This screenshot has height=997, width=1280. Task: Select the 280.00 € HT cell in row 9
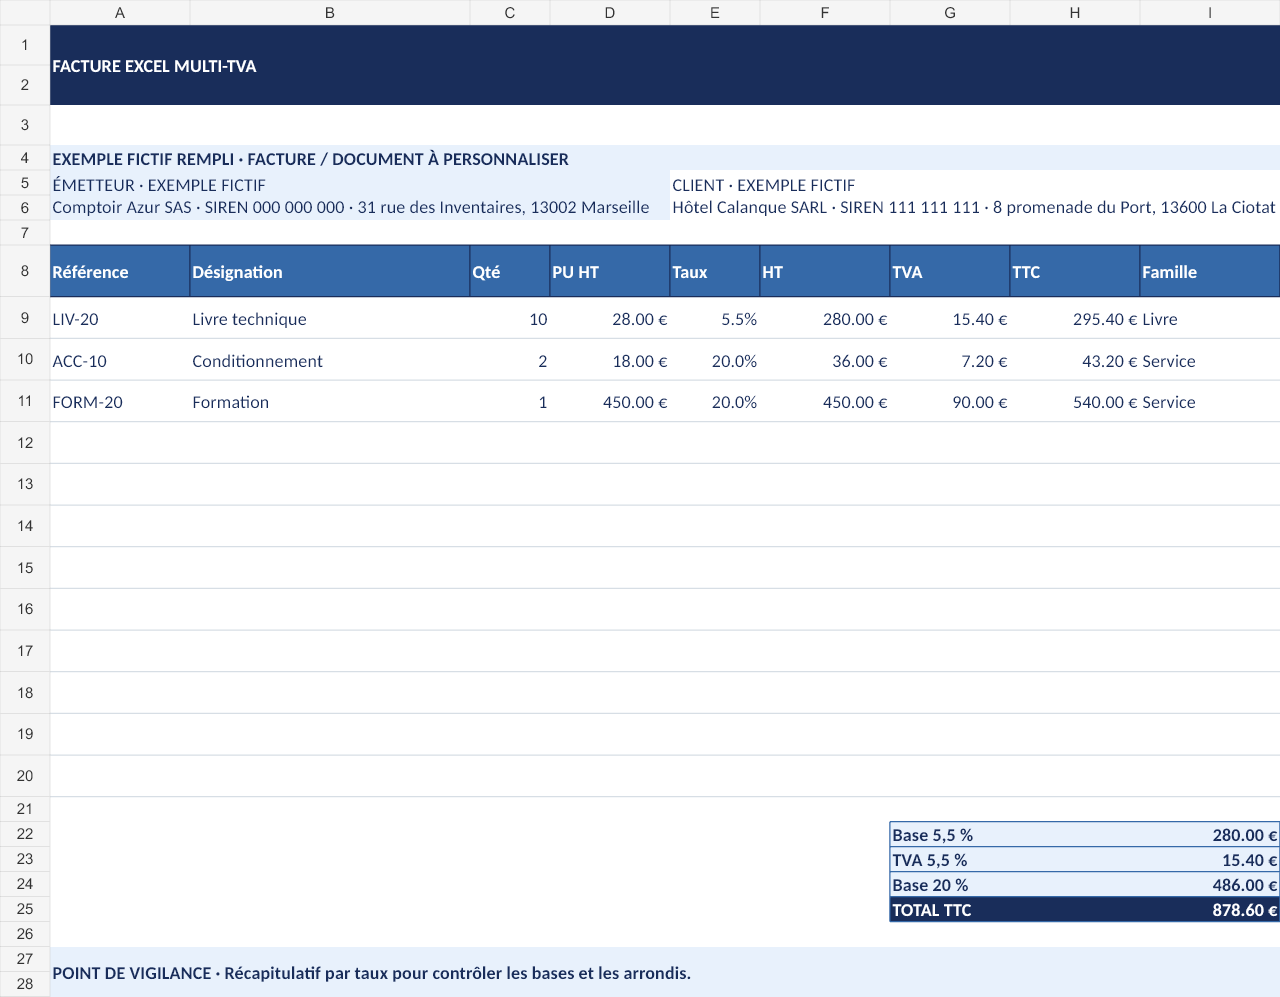825,319
